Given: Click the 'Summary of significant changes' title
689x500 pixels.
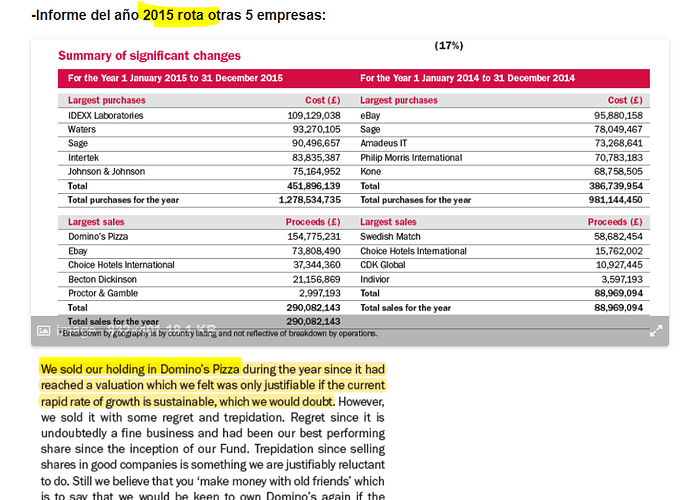Looking at the screenshot, I should point(149,56).
